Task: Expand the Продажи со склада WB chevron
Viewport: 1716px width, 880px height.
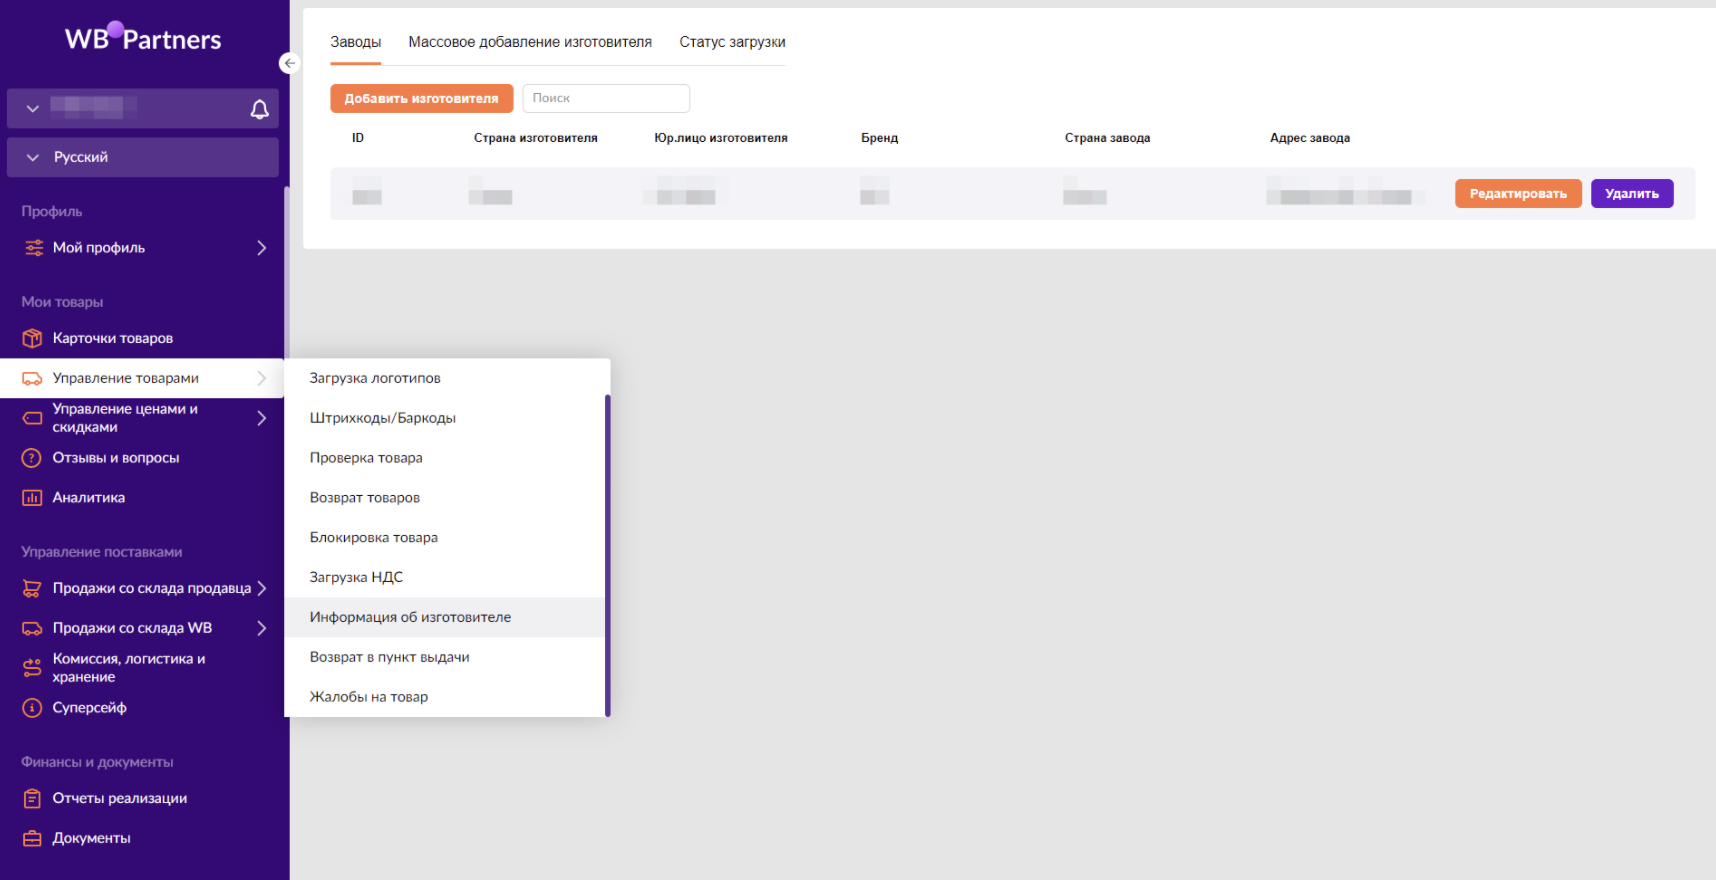Action: (261, 628)
